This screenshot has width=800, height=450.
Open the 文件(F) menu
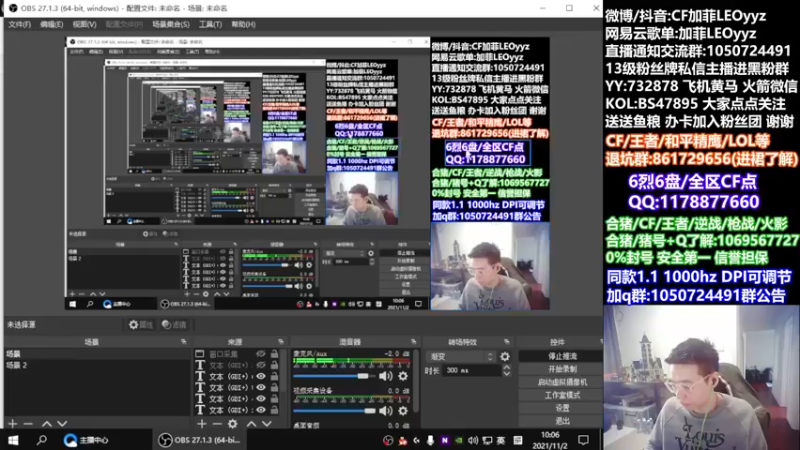pos(19,24)
